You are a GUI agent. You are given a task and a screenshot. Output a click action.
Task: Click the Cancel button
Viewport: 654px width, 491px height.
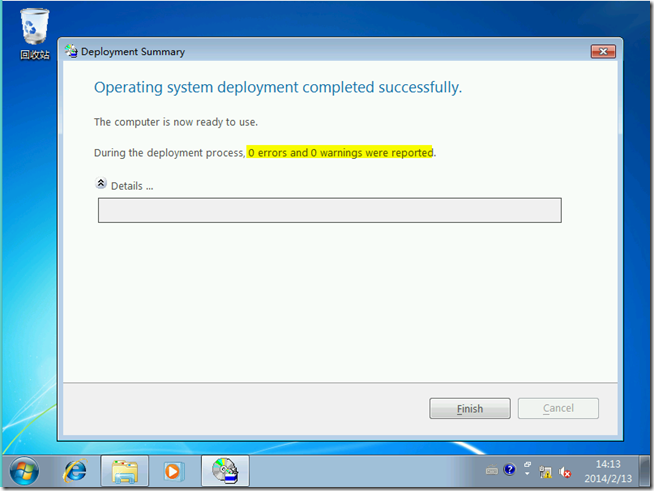coord(558,408)
